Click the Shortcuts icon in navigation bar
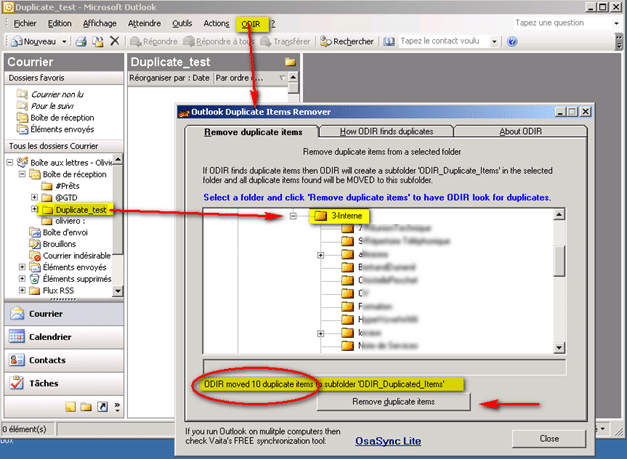Viewport: 627px width, 459px height. coord(102,407)
